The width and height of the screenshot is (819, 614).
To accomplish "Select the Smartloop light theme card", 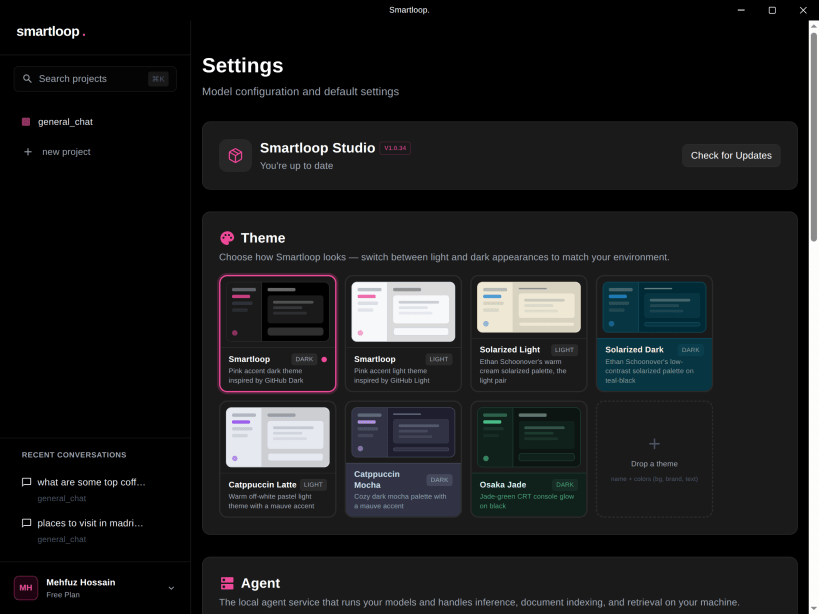I will 403,334.
